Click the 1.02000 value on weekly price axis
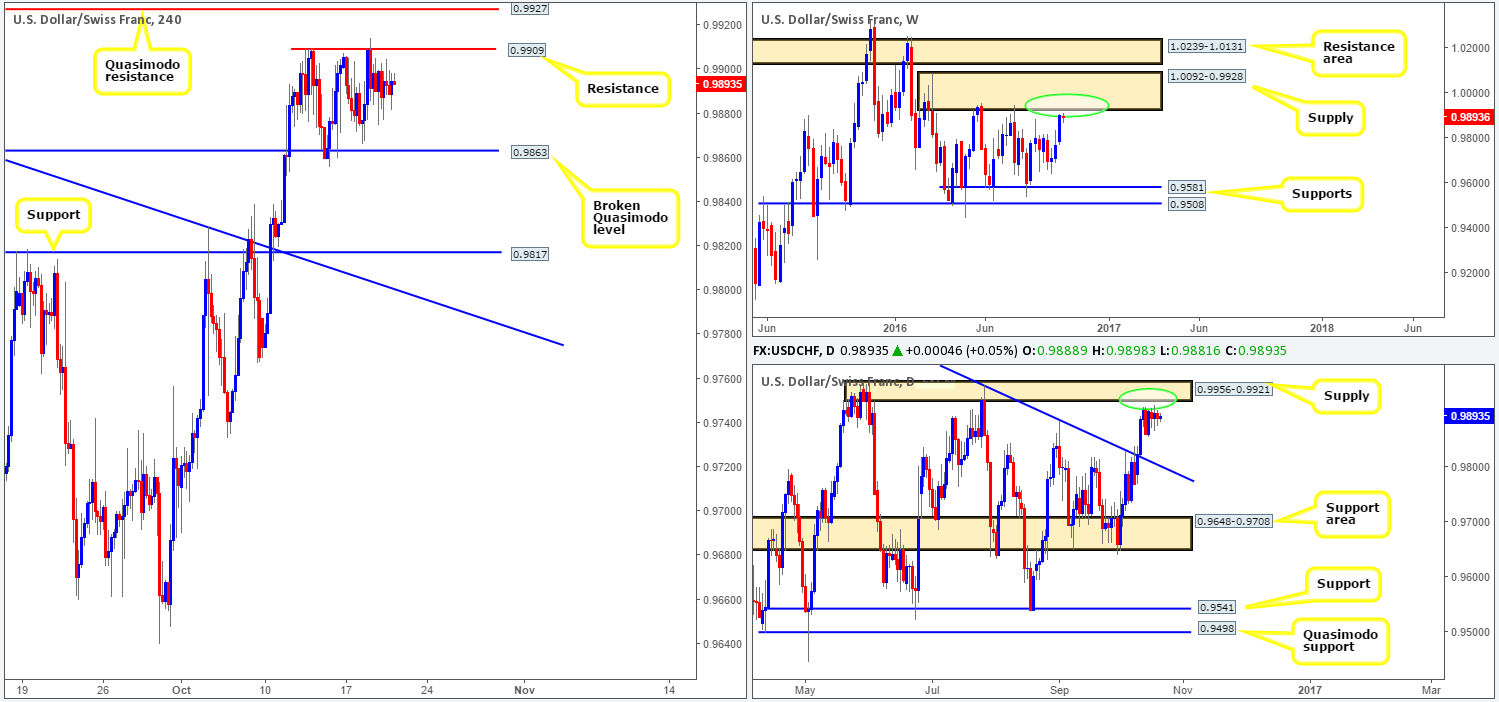This screenshot has height=702, width=1499. coord(1470,48)
